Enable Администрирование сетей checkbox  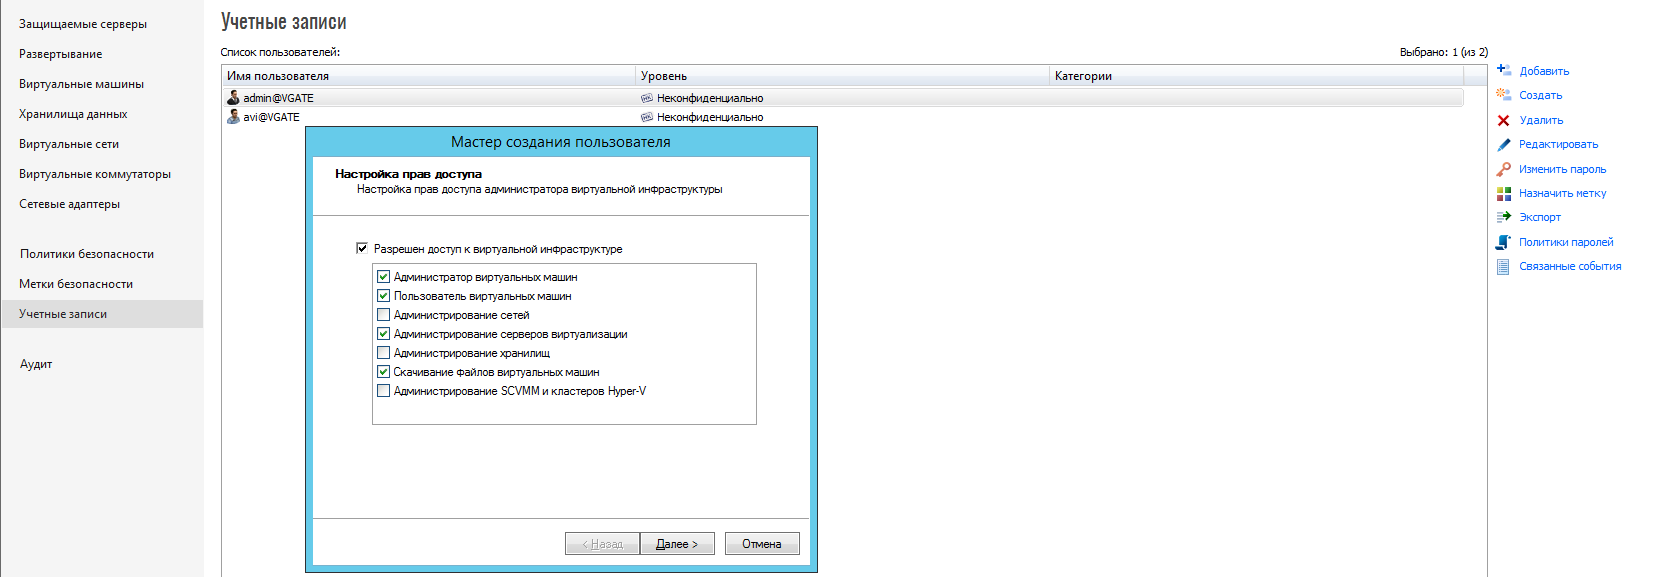pos(383,315)
